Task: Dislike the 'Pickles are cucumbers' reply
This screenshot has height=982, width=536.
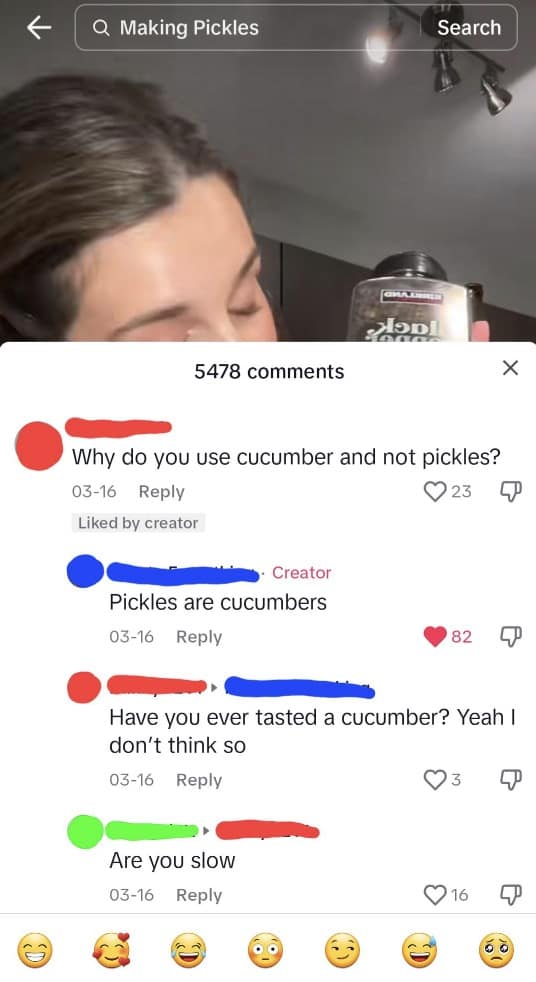Action: (510, 637)
